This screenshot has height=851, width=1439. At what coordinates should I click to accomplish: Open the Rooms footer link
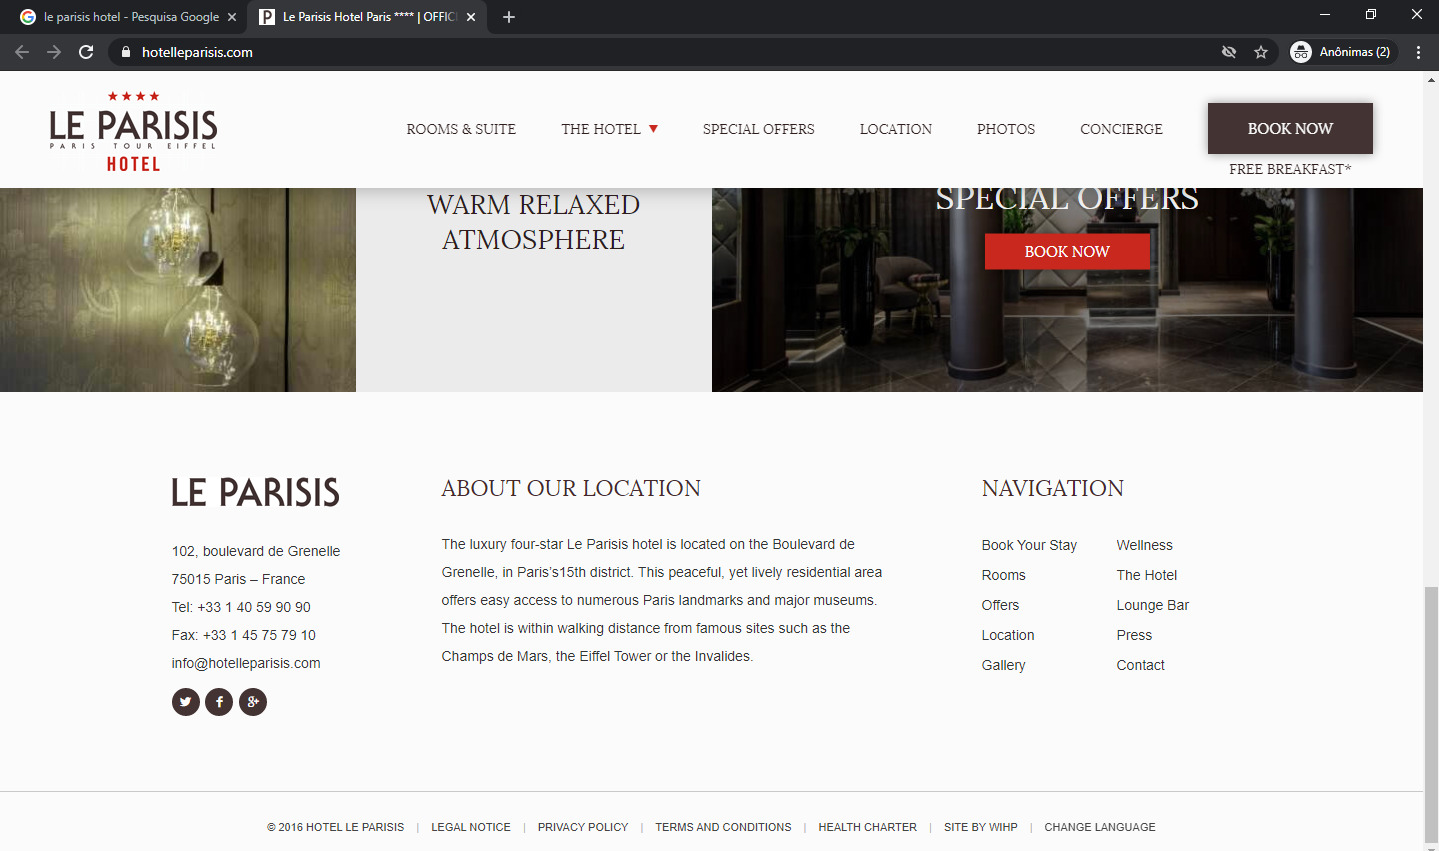click(1004, 575)
